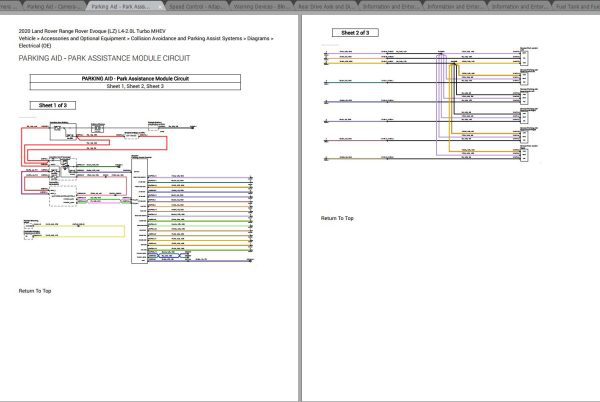Switch to the Fuel Tank tab
This screenshot has height=402, width=600.
[577, 7]
